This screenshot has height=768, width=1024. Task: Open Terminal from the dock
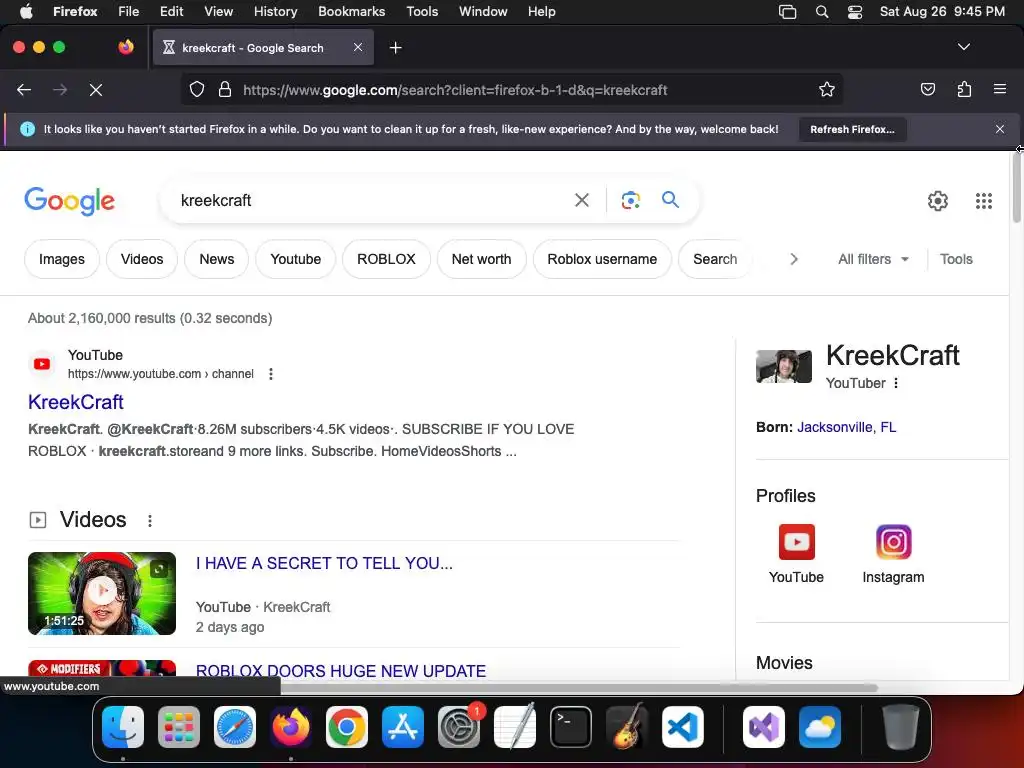[571, 727]
